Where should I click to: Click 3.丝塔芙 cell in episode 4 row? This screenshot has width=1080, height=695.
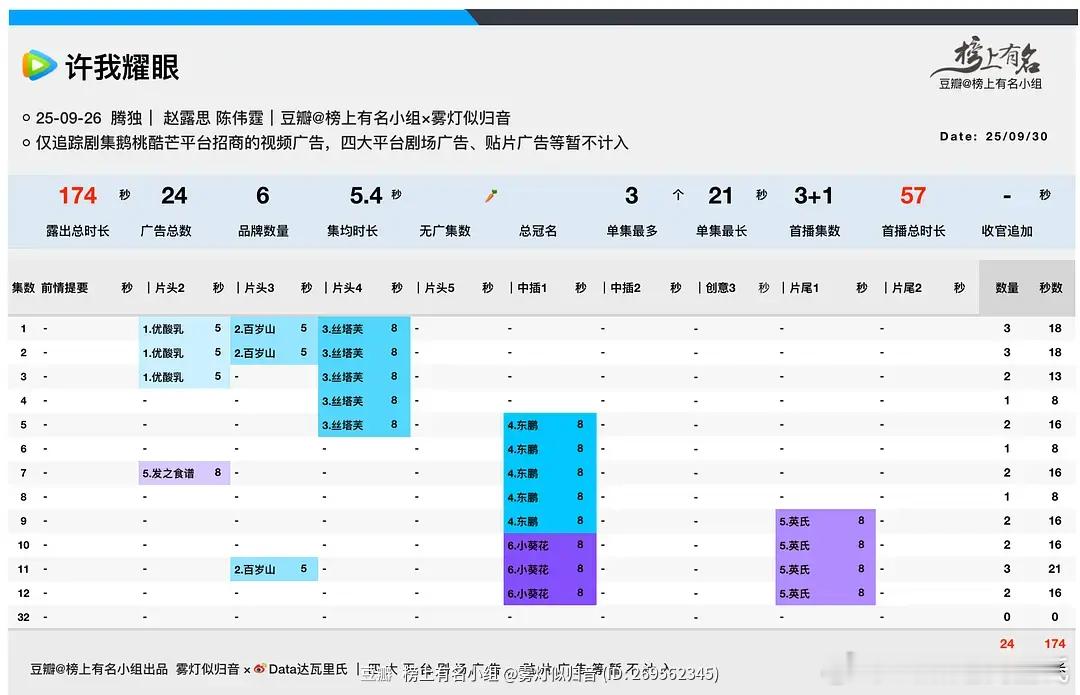point(364,401)
